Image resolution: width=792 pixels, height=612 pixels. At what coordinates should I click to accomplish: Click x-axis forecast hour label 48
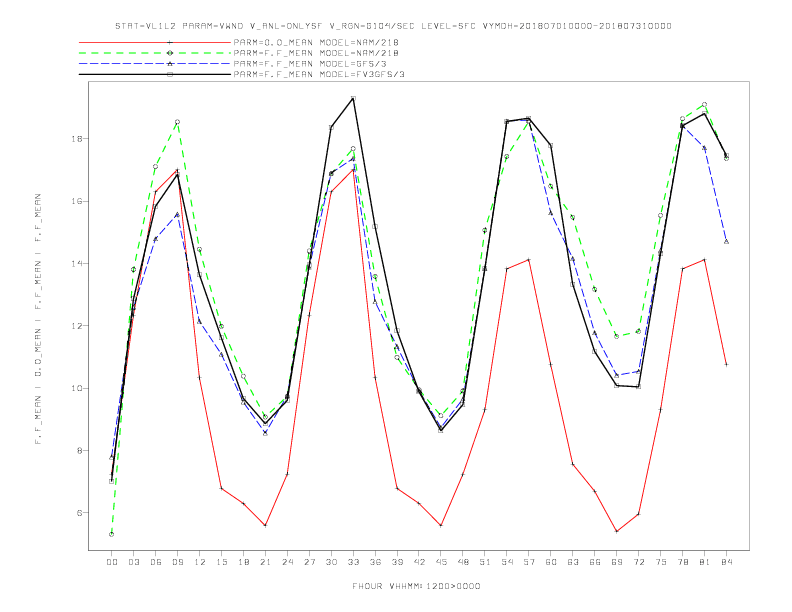pos(463,562)
